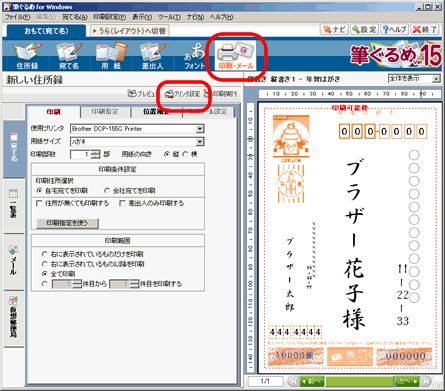Screen dimensions: 445x391
Task: Click the 印刷部数 copies input field
Action: click(80, 154)
